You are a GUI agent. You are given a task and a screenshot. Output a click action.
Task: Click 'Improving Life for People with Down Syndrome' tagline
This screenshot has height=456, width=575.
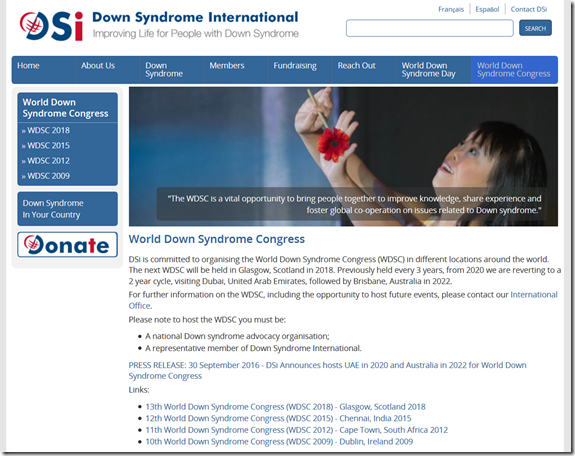point(195,34)
